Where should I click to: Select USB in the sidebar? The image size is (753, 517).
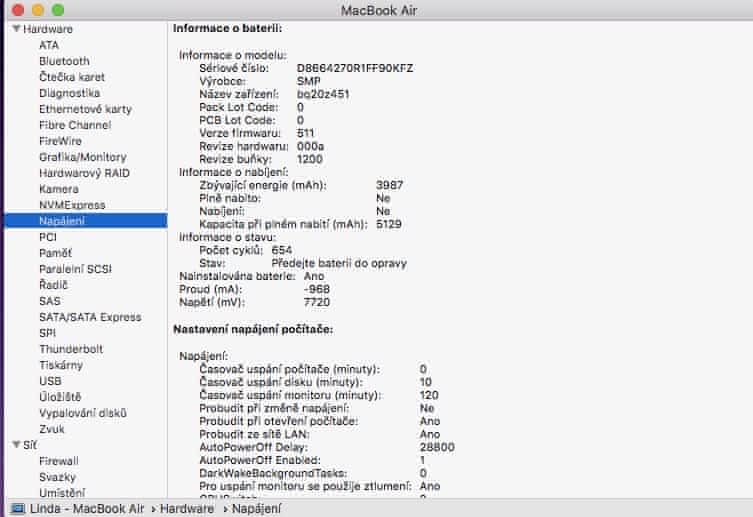pyautogui.click(x=50, y=381)
